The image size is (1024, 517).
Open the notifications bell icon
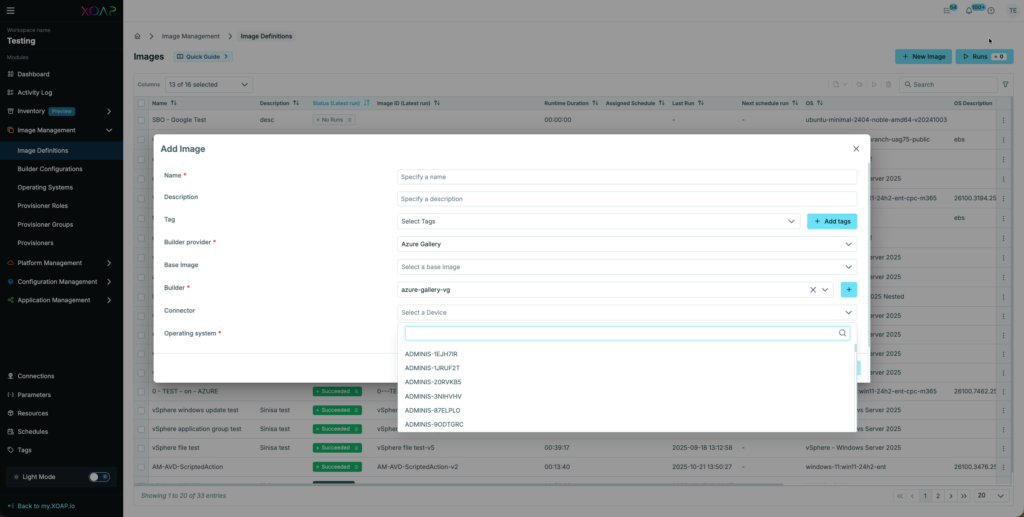(x=968, y=10)
